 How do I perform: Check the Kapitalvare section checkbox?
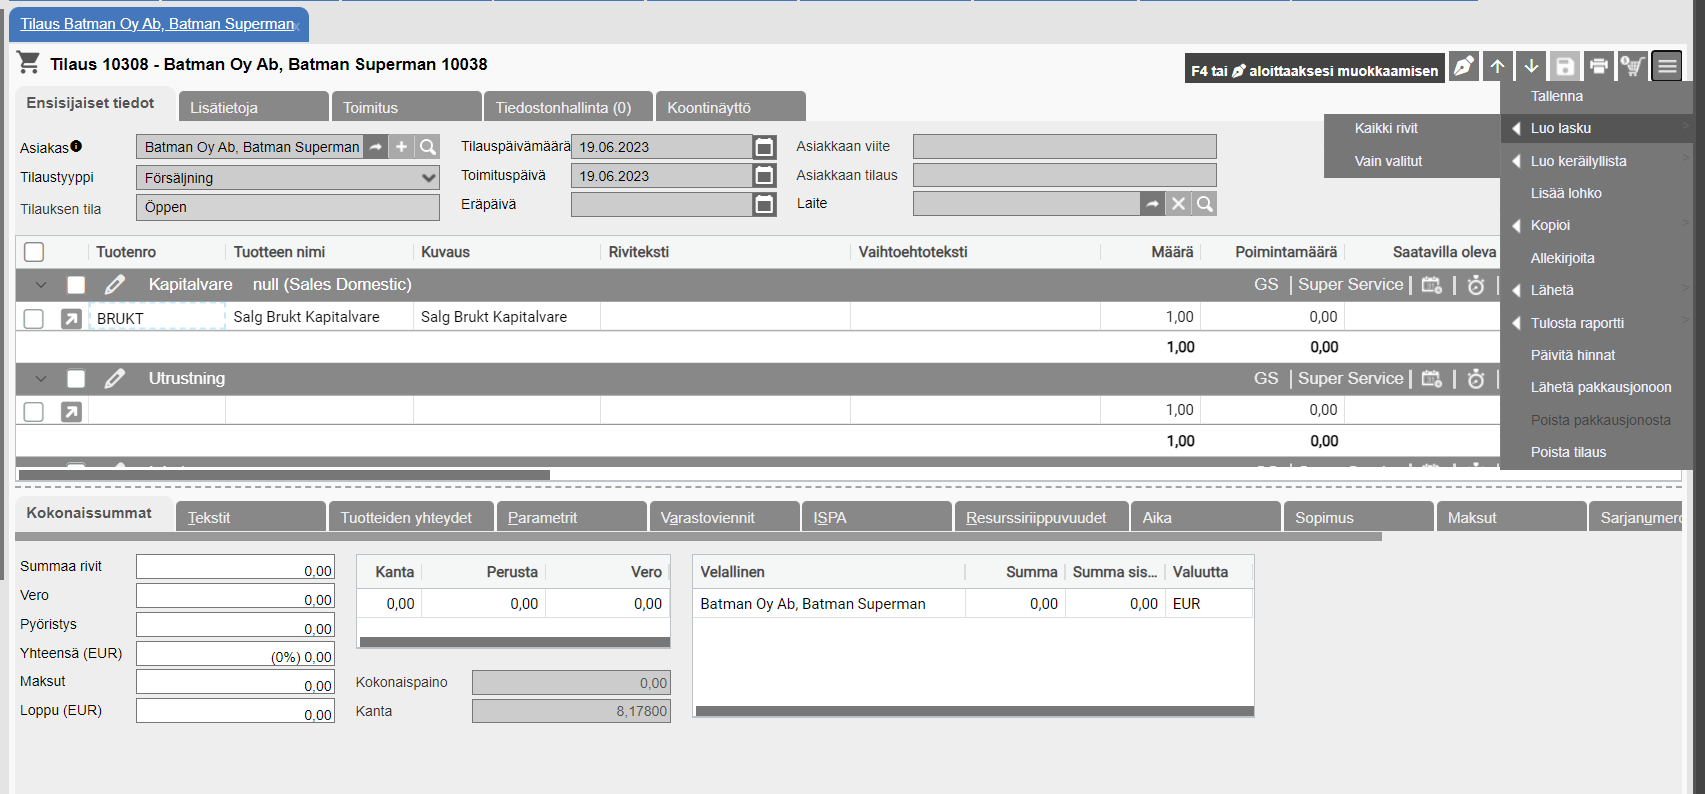click(x=76, y=285)
